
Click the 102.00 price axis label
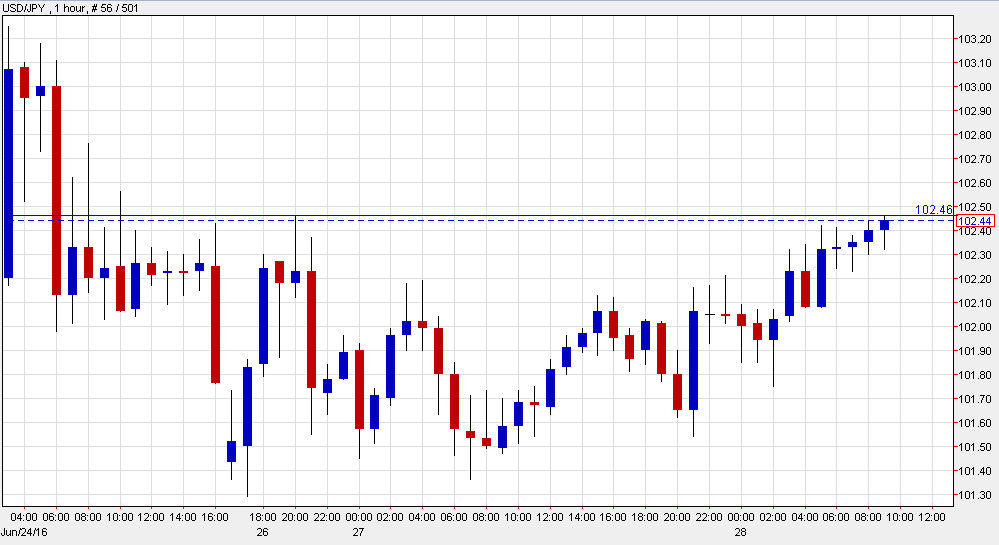975,327
